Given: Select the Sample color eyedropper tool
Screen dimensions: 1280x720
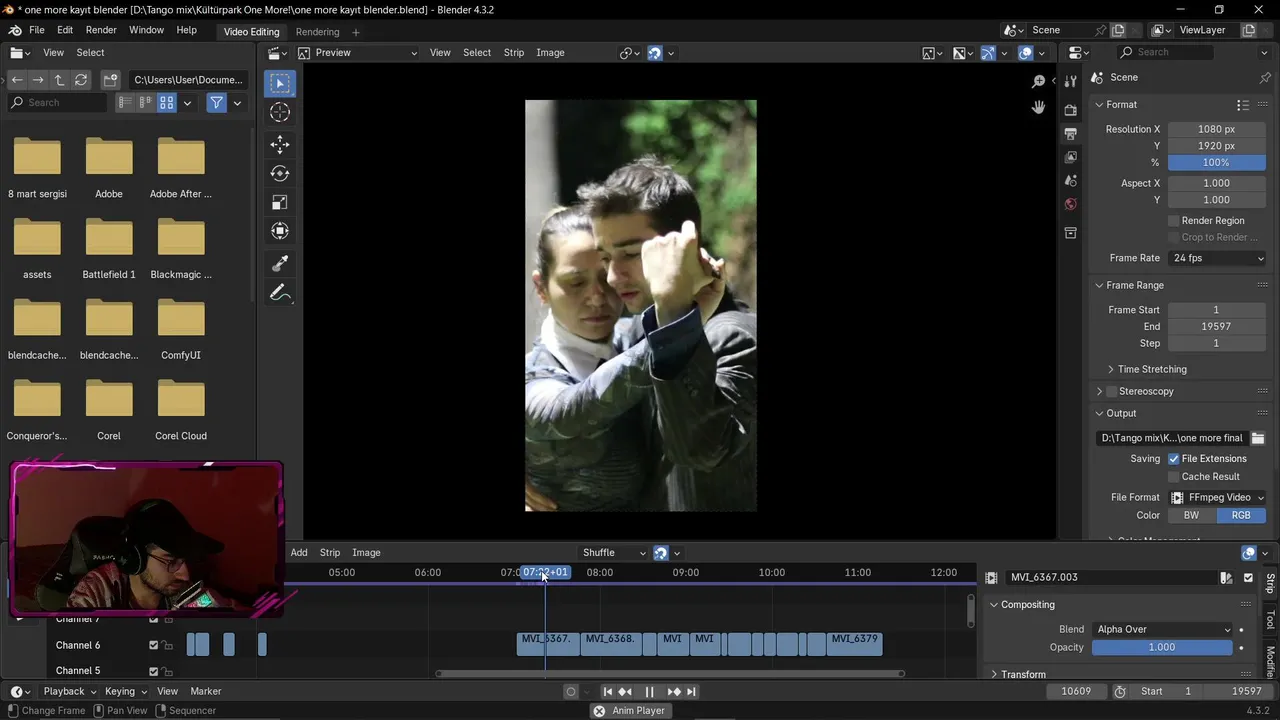Looking at the screenshot, I should 280,263.
